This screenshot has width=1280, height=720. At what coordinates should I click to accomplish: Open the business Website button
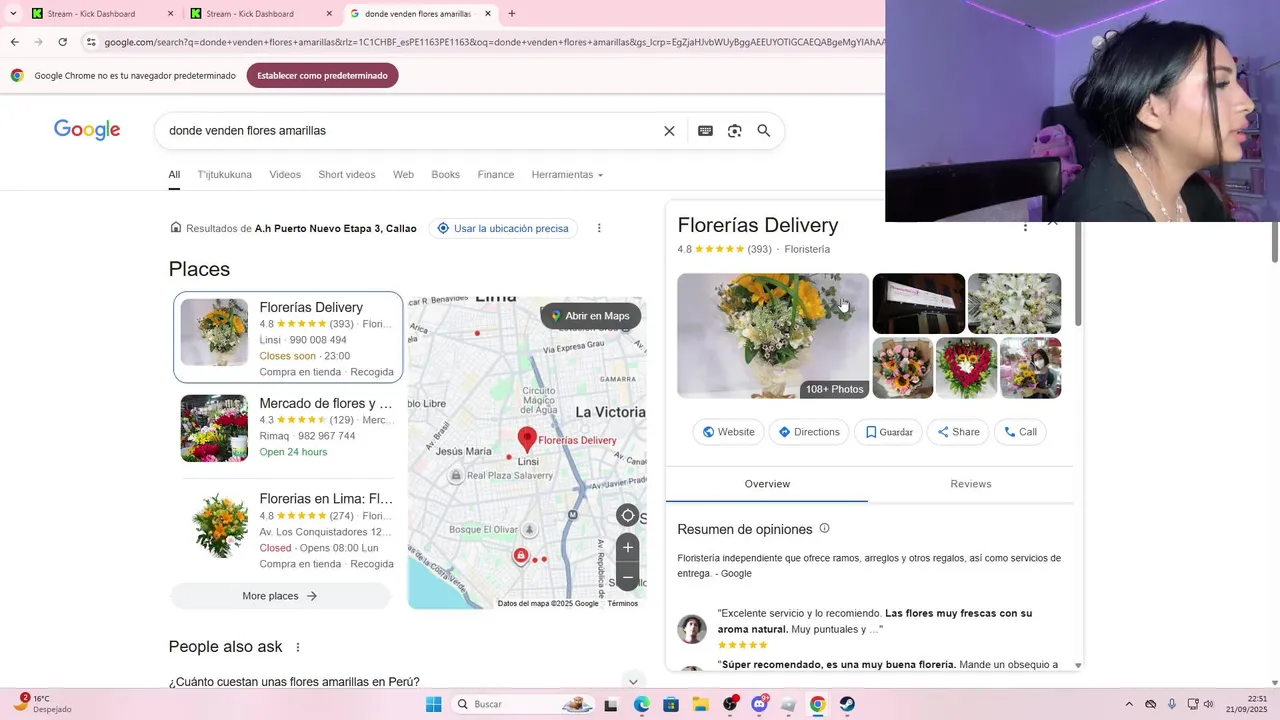728,432
